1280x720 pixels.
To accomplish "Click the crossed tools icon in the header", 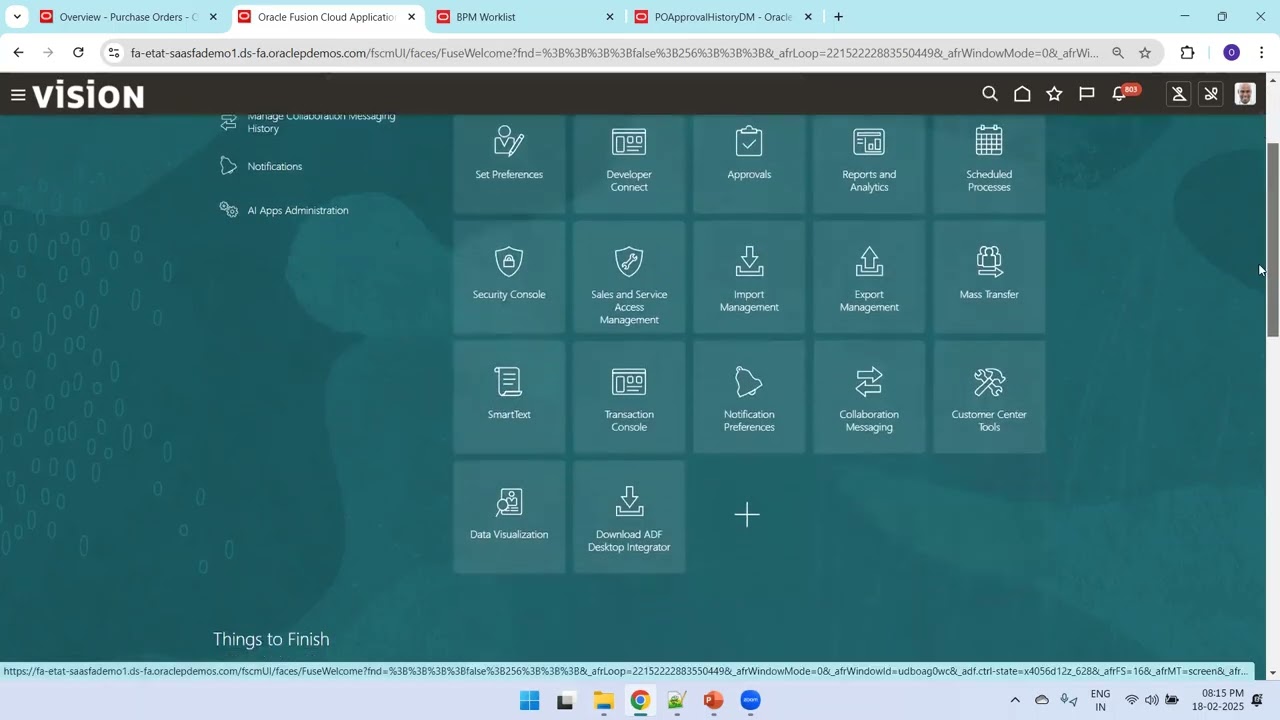I will 1211,94.
